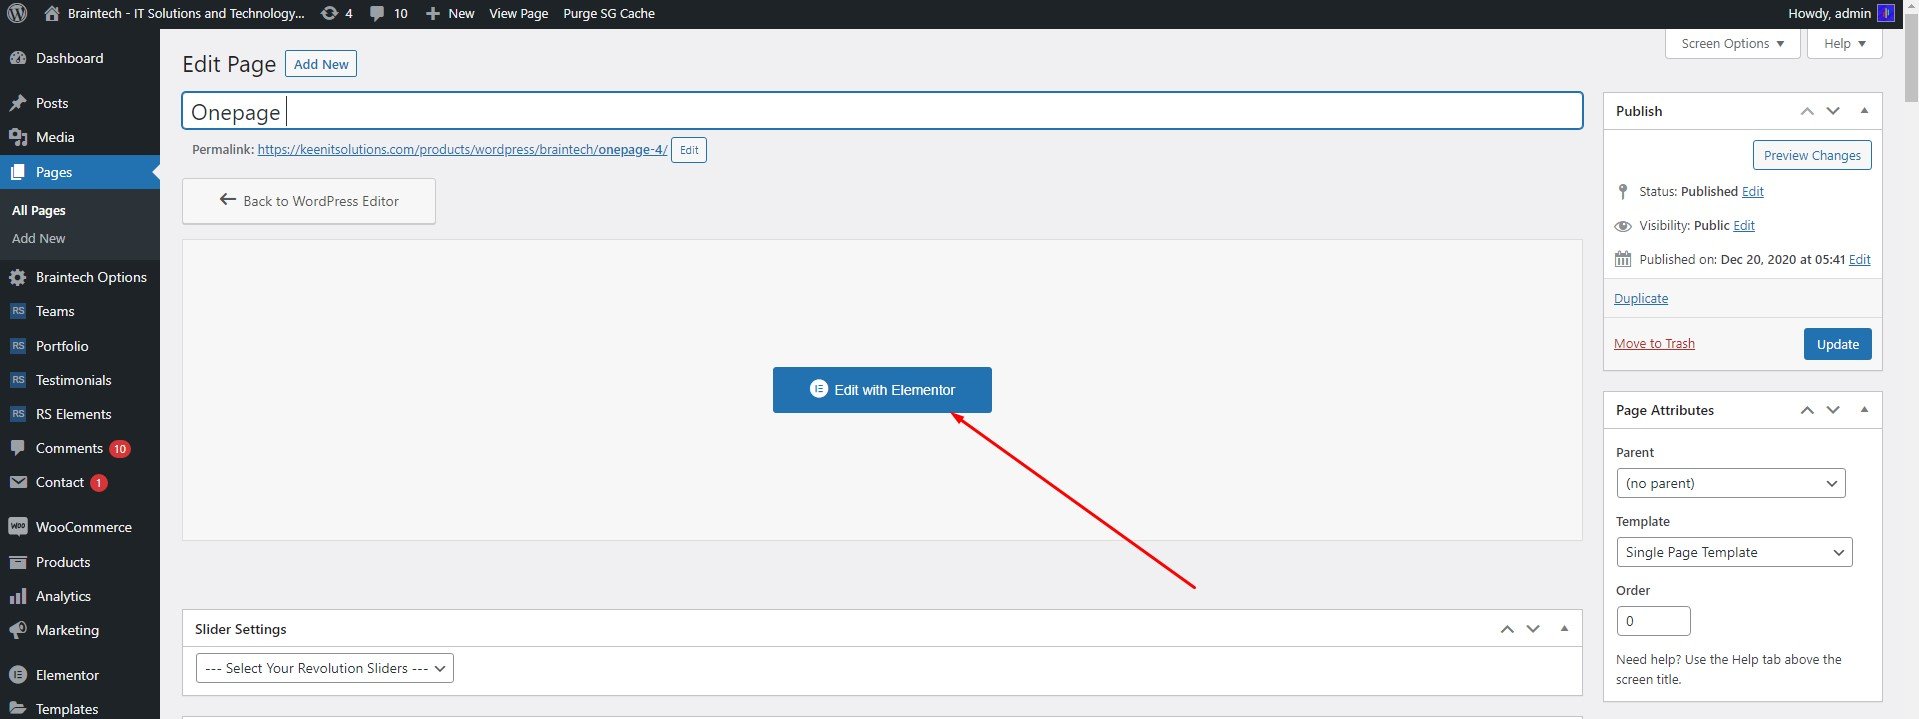Click the Posts pushpin icon in sidebar
The width and height of the screenshot is (1919, 719).
click(x=18, y=103)
